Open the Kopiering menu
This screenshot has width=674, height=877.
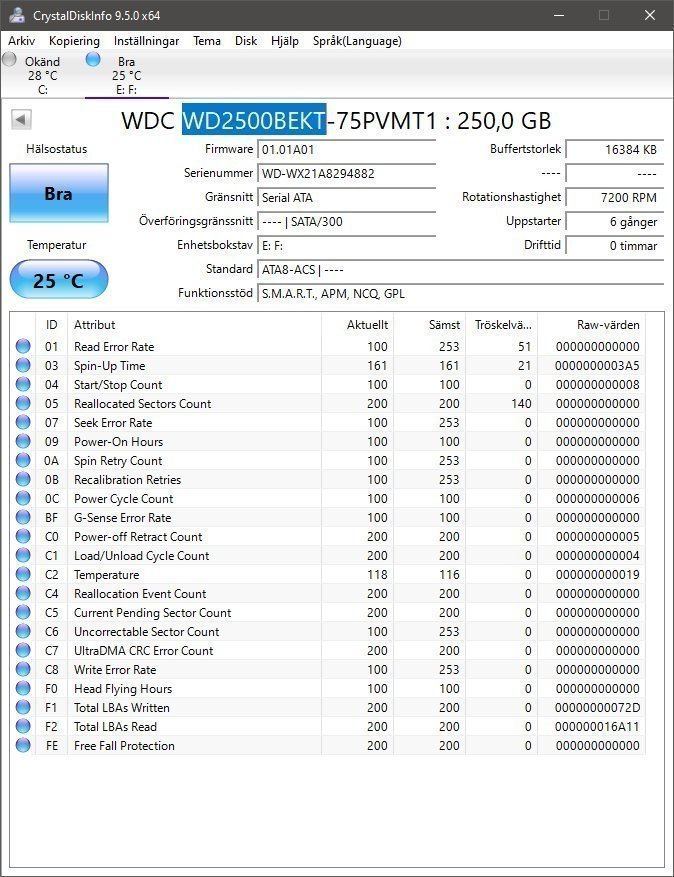click(x=74, y=41)
